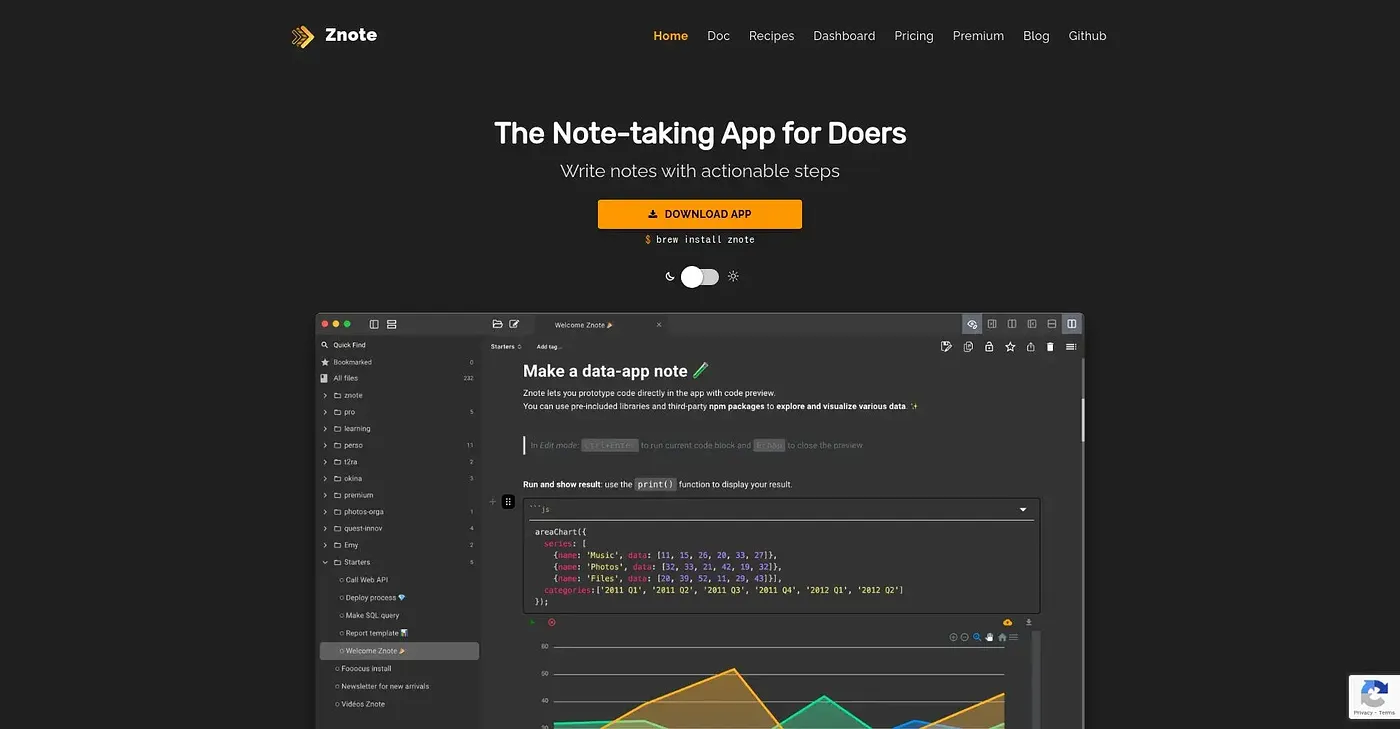Navigate to Pricing
Viewport: 1400px width, 729px height.
(x=914, y=36)
